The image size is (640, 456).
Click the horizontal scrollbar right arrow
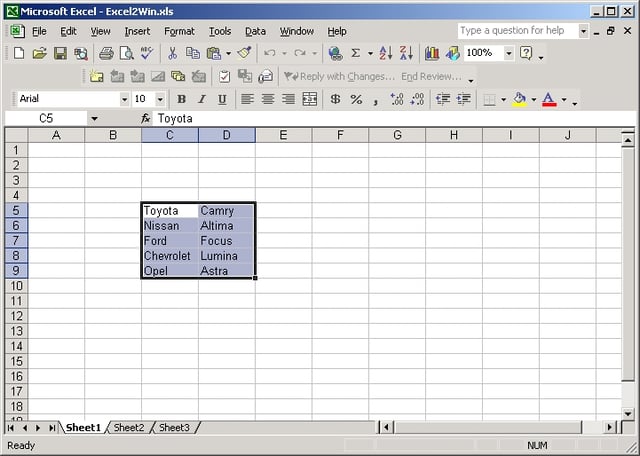[x=610, y=427]
